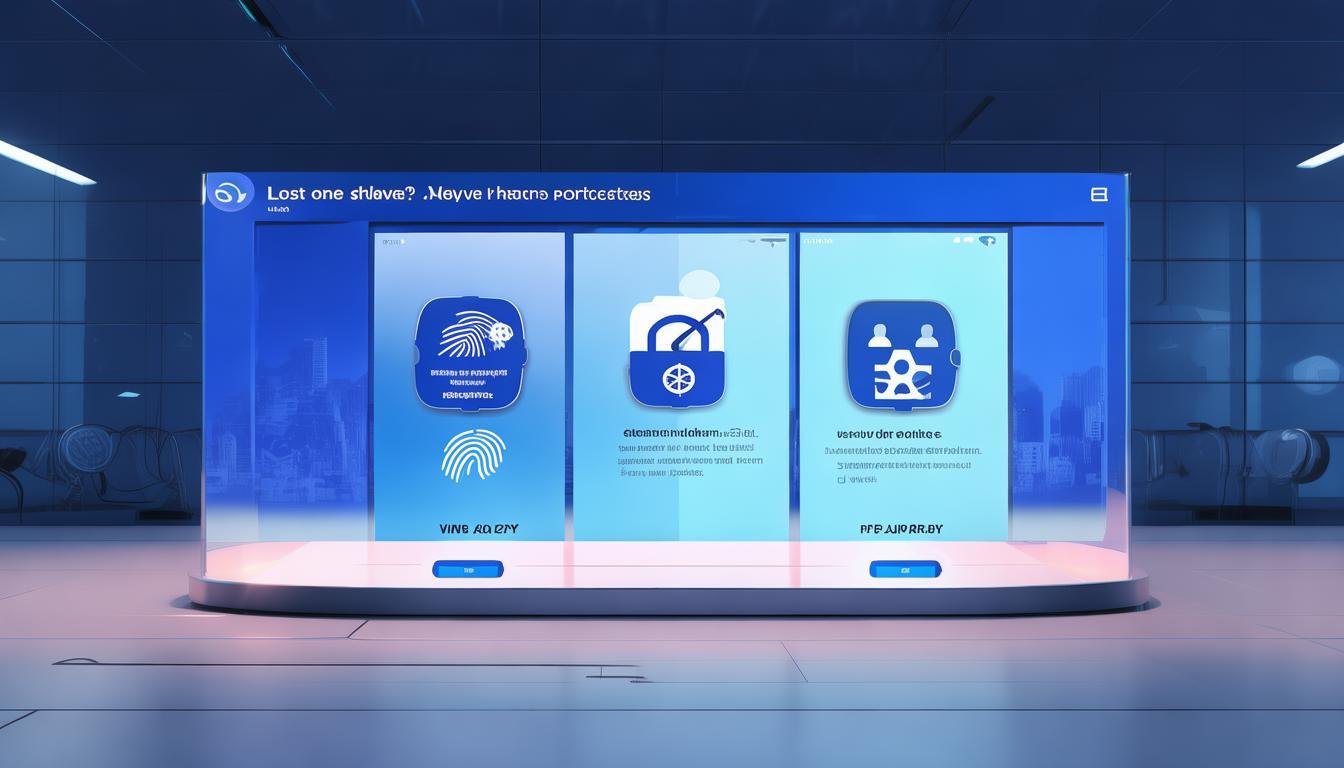This screenshot has width=1344, height=768.
Task: Click the status icons atop the right panel
Action: 974,241
